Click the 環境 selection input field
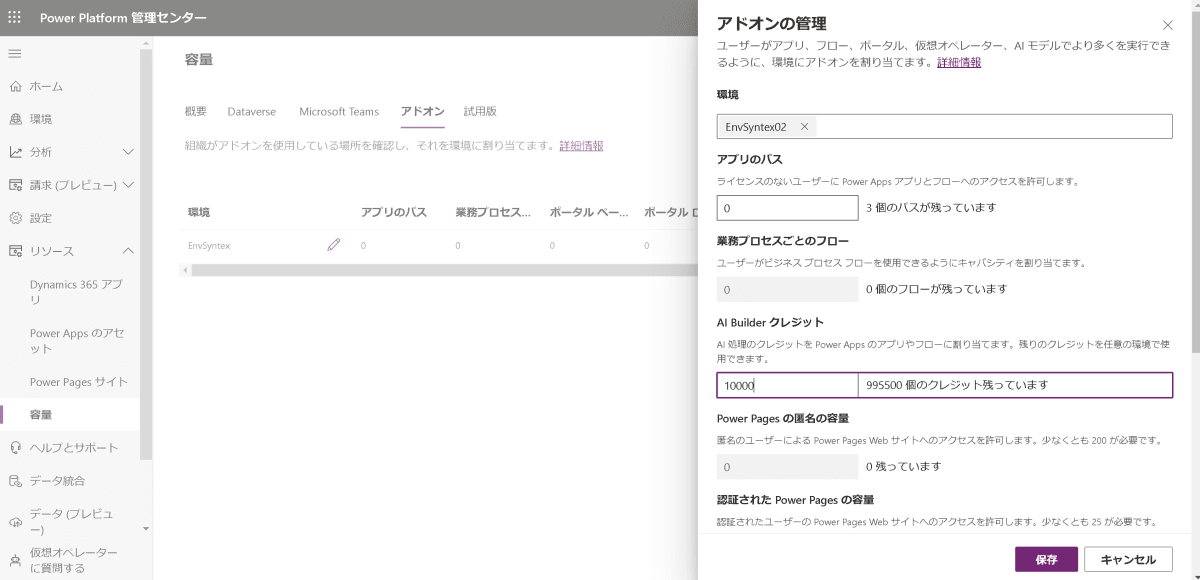This screenshot has width=1200, height=580. coord(944,127)
